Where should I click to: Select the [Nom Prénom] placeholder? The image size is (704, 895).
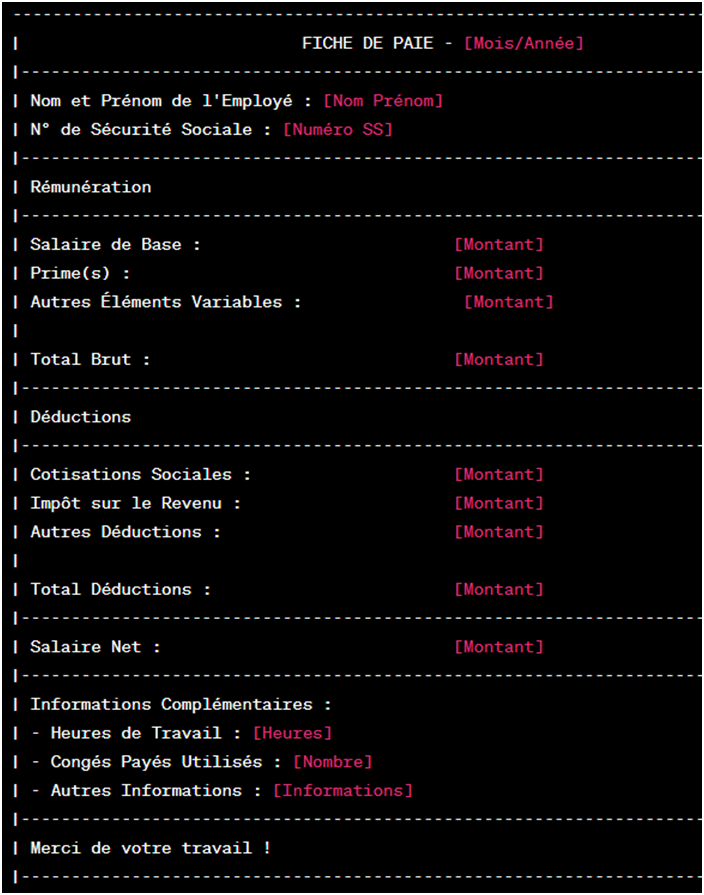383,101
